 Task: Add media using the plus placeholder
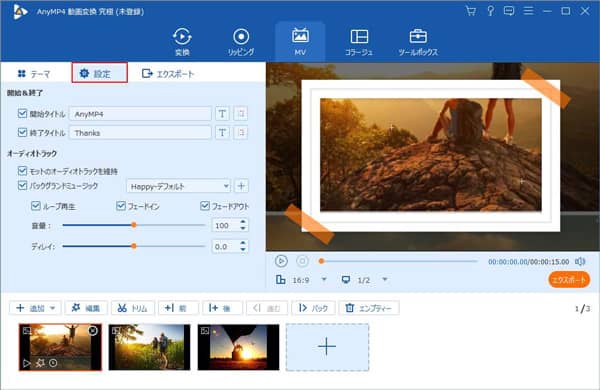click(x=327, y=347)
